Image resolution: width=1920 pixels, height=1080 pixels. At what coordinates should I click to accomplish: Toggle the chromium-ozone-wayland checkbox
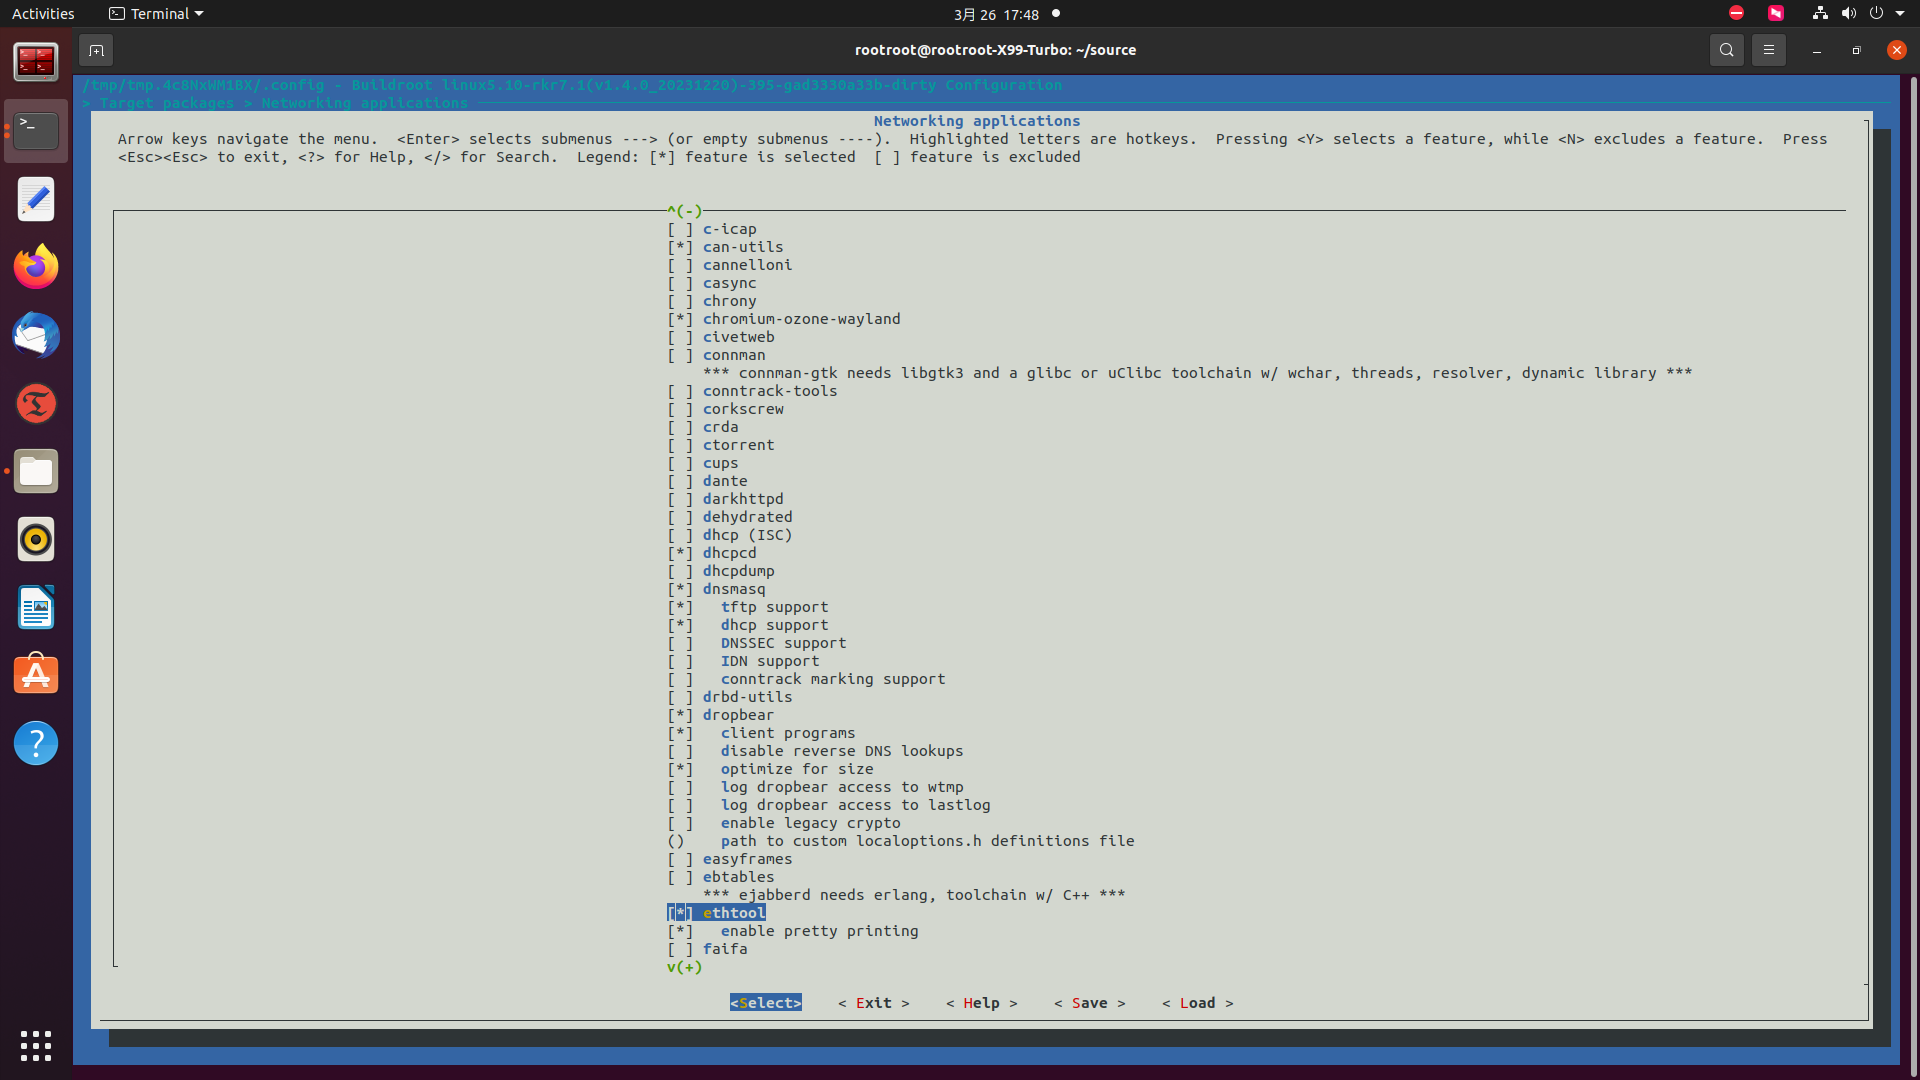[x=680, y=319]
